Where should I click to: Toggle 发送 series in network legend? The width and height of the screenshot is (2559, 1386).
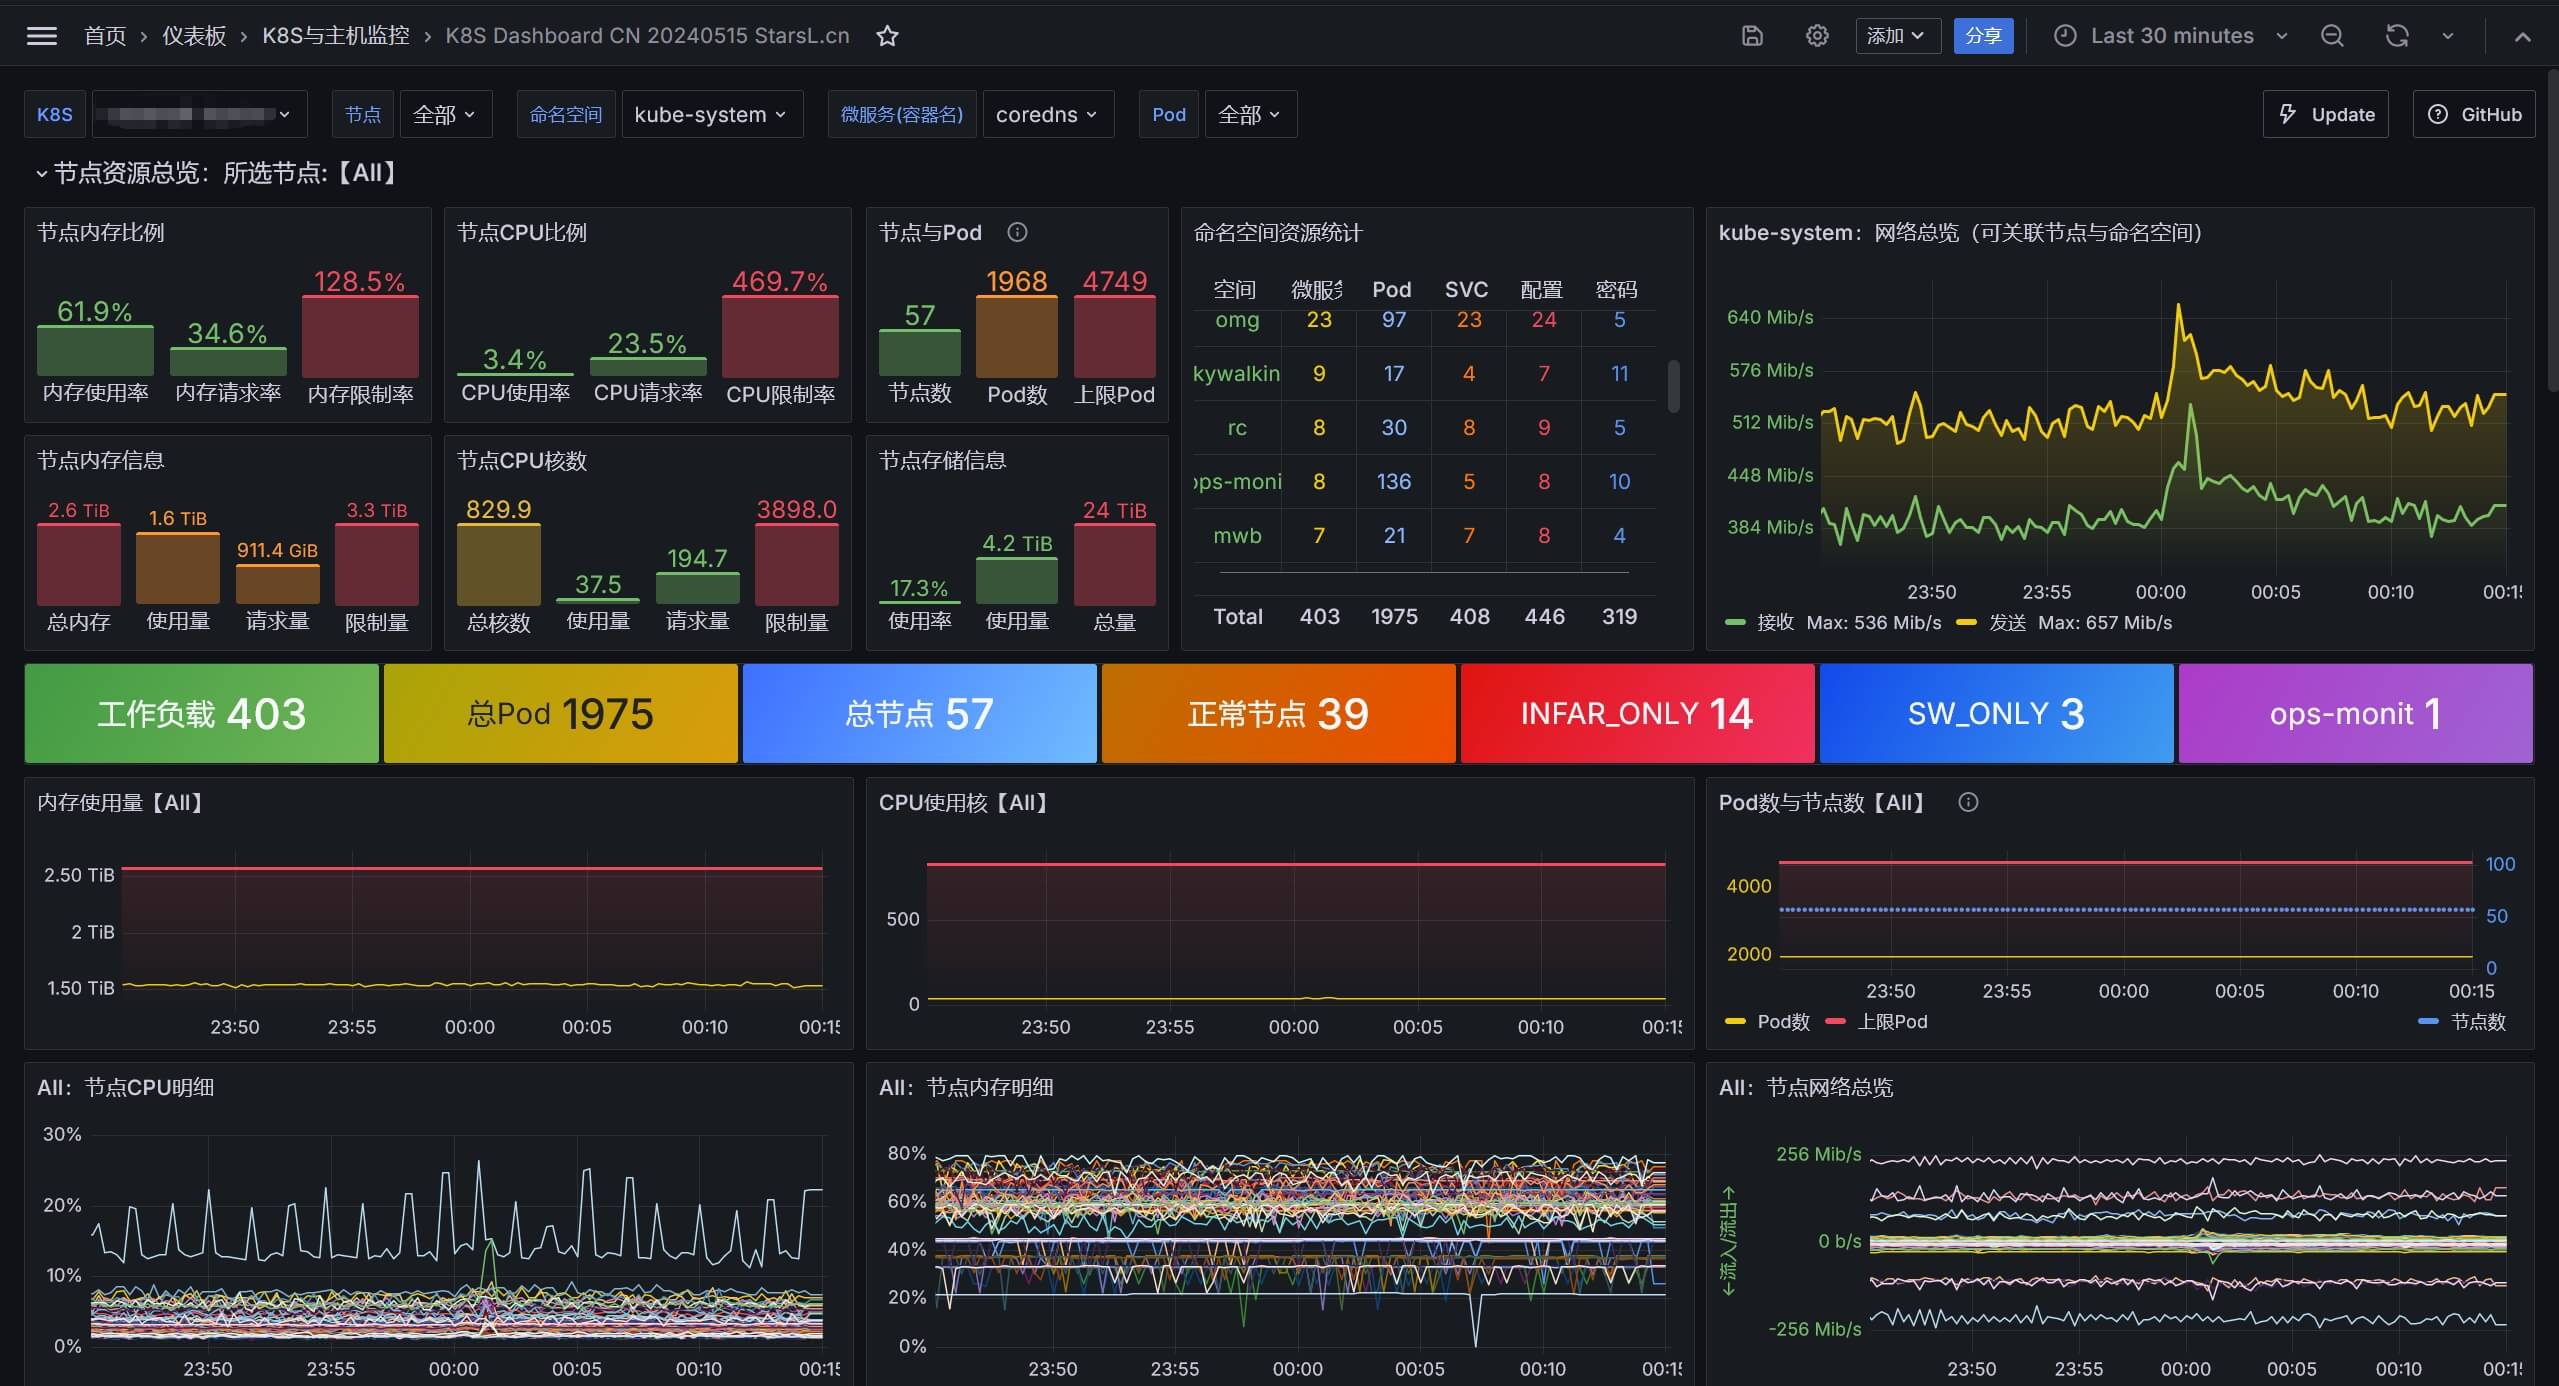[x=2006, y=622]
